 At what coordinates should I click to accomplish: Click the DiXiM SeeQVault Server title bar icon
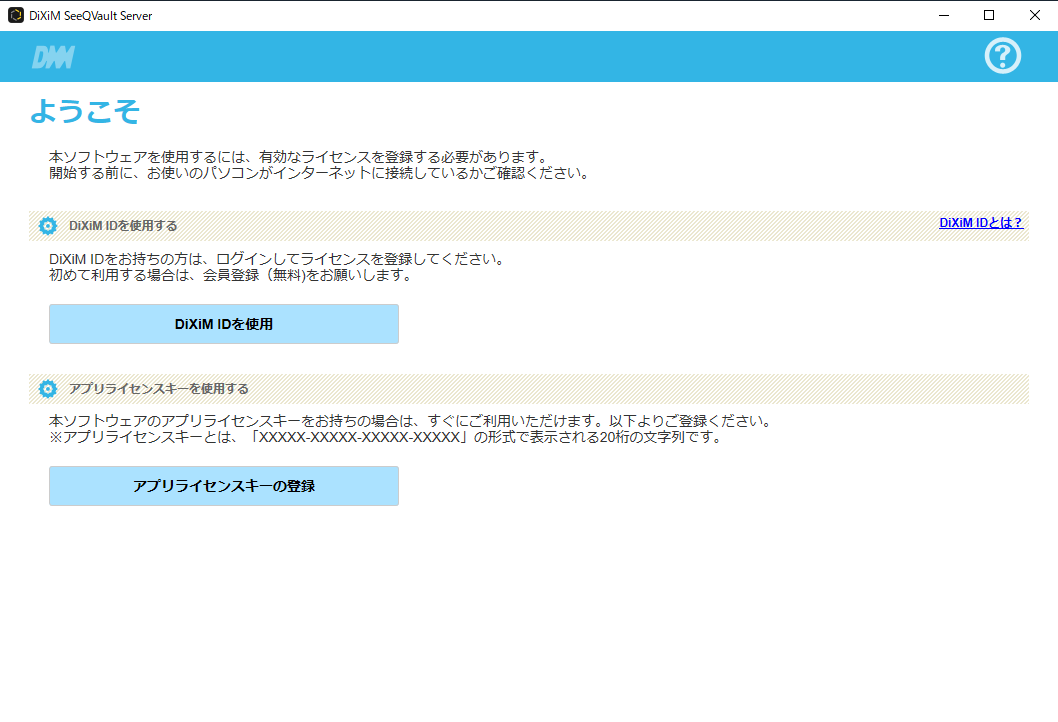[x=15, y=15]
